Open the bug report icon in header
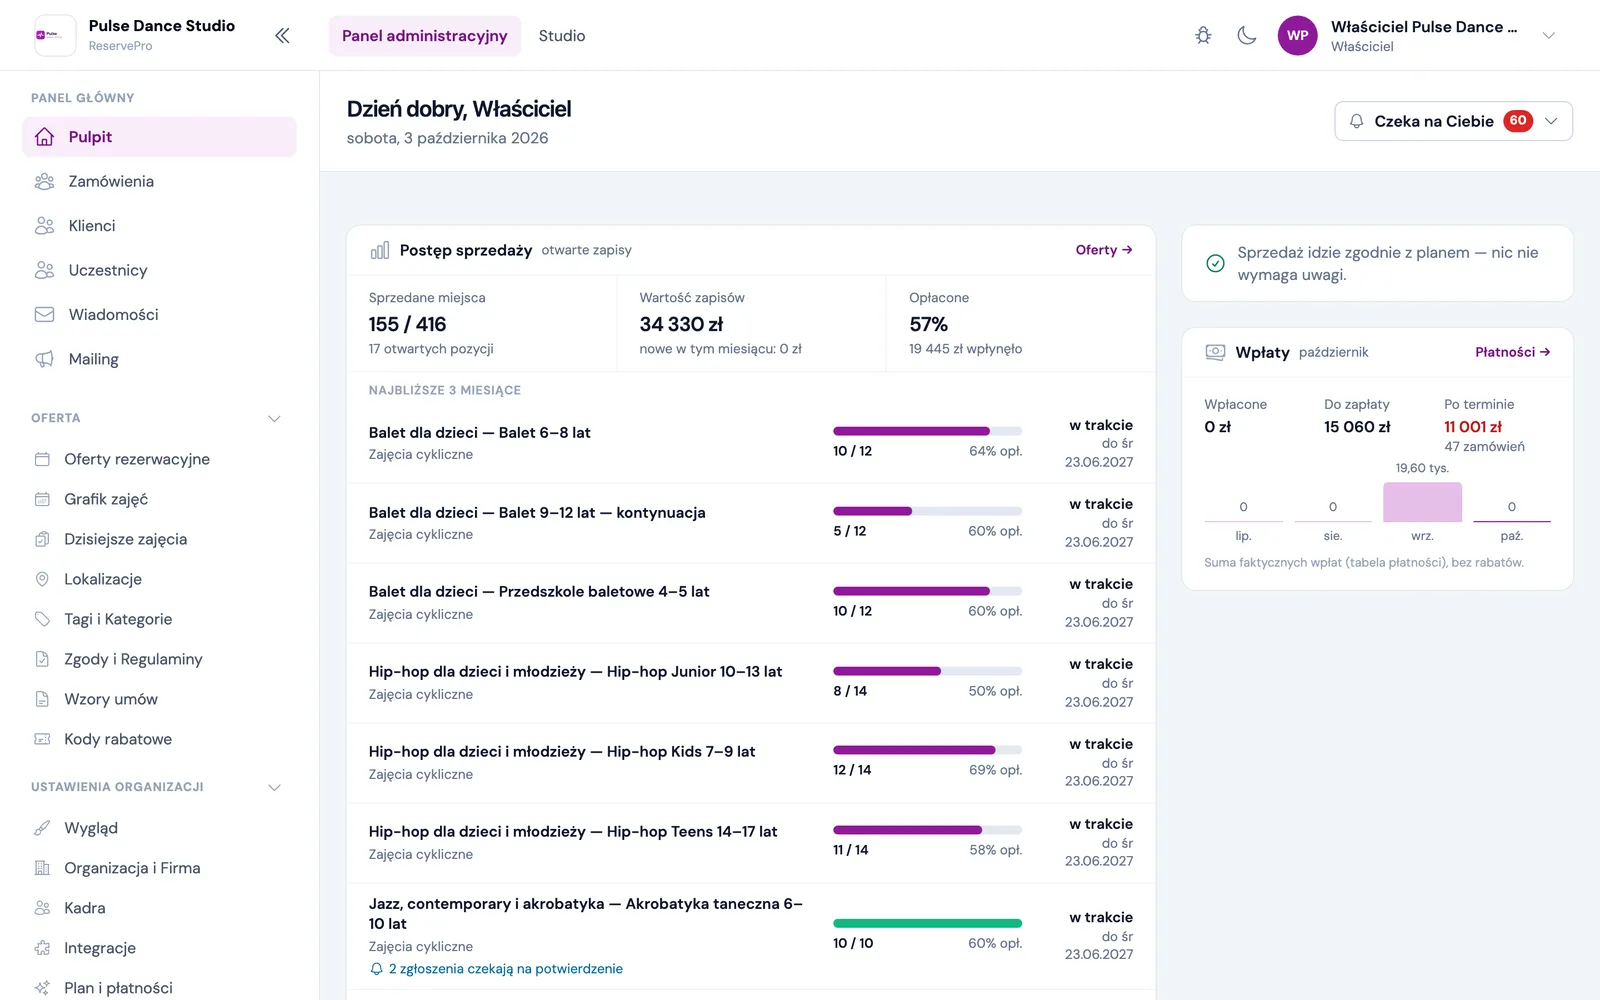Image resolution: width=1600 pixels, height=1000 pixels. (1203, 35)
